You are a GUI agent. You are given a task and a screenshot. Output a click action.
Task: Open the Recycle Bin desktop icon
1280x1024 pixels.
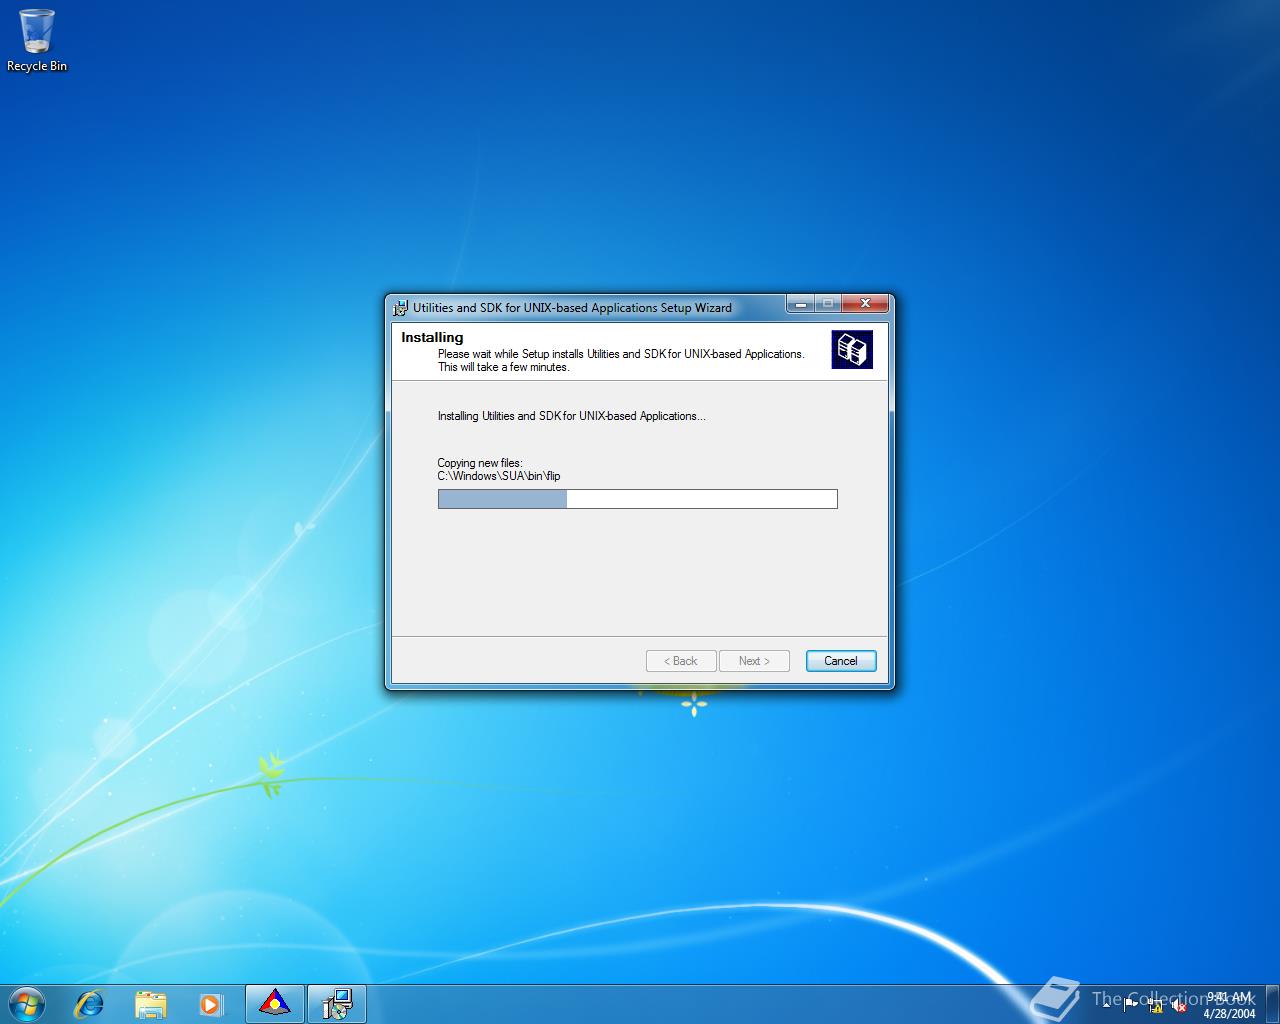[x=37, y=40]
